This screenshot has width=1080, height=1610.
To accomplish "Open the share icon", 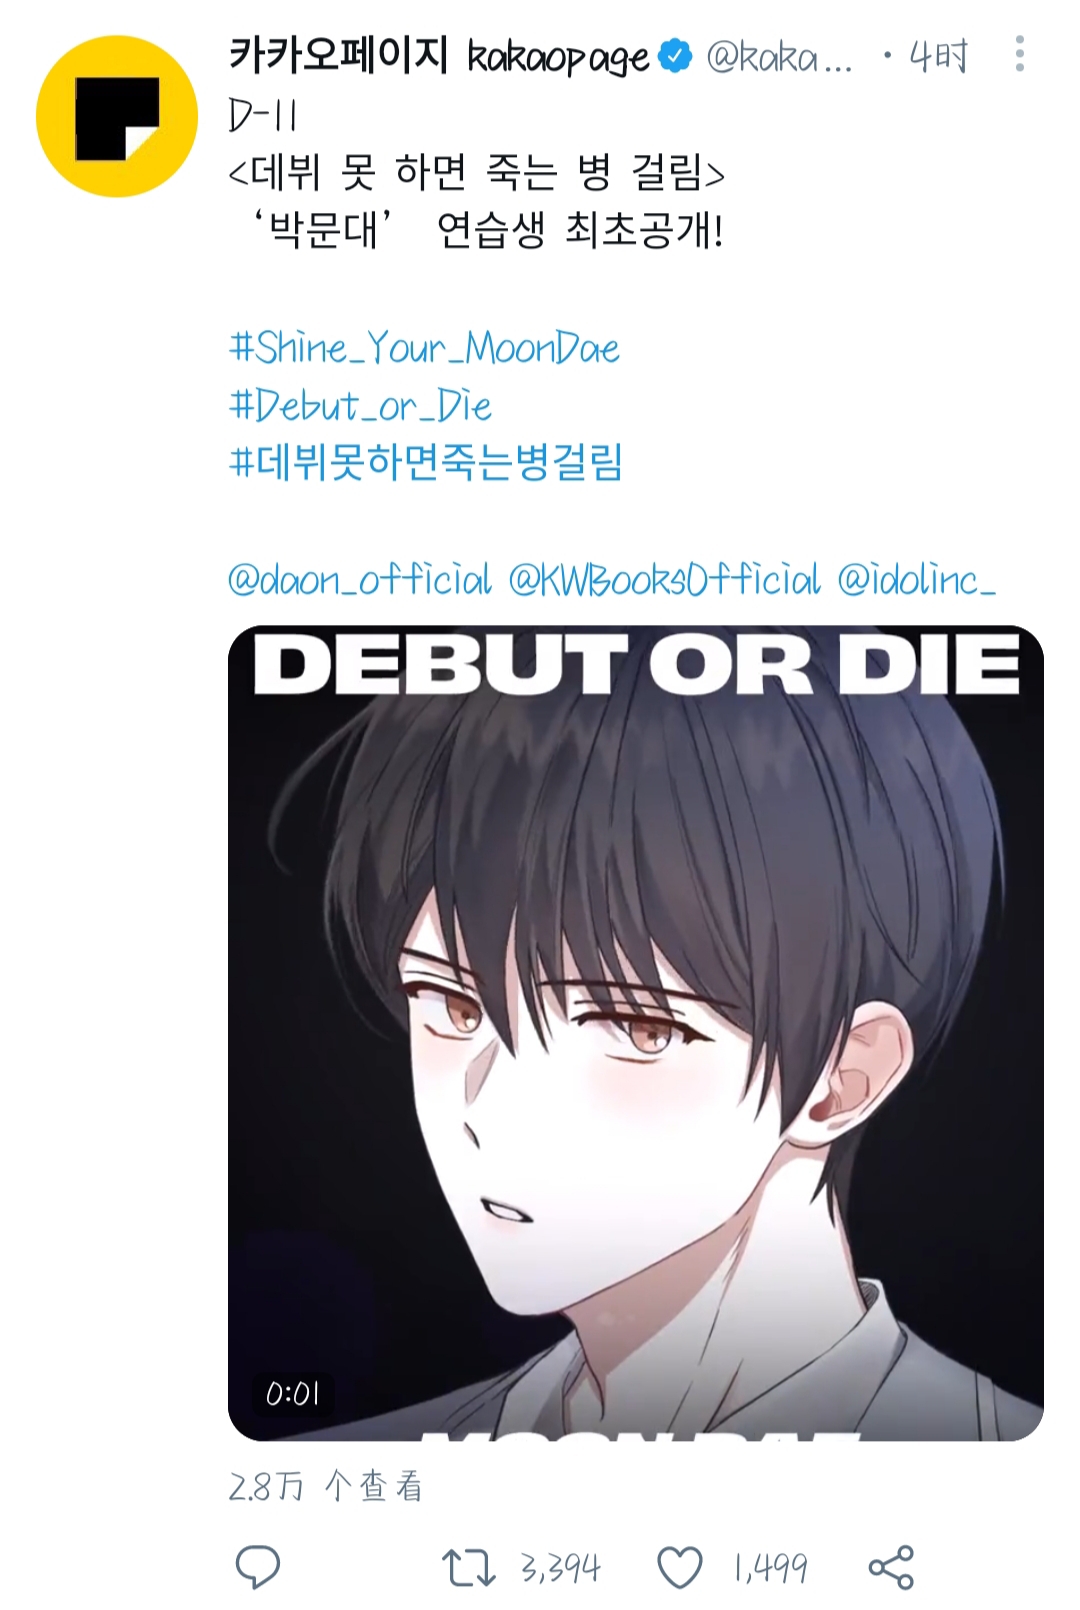I will pos(891,1567).
